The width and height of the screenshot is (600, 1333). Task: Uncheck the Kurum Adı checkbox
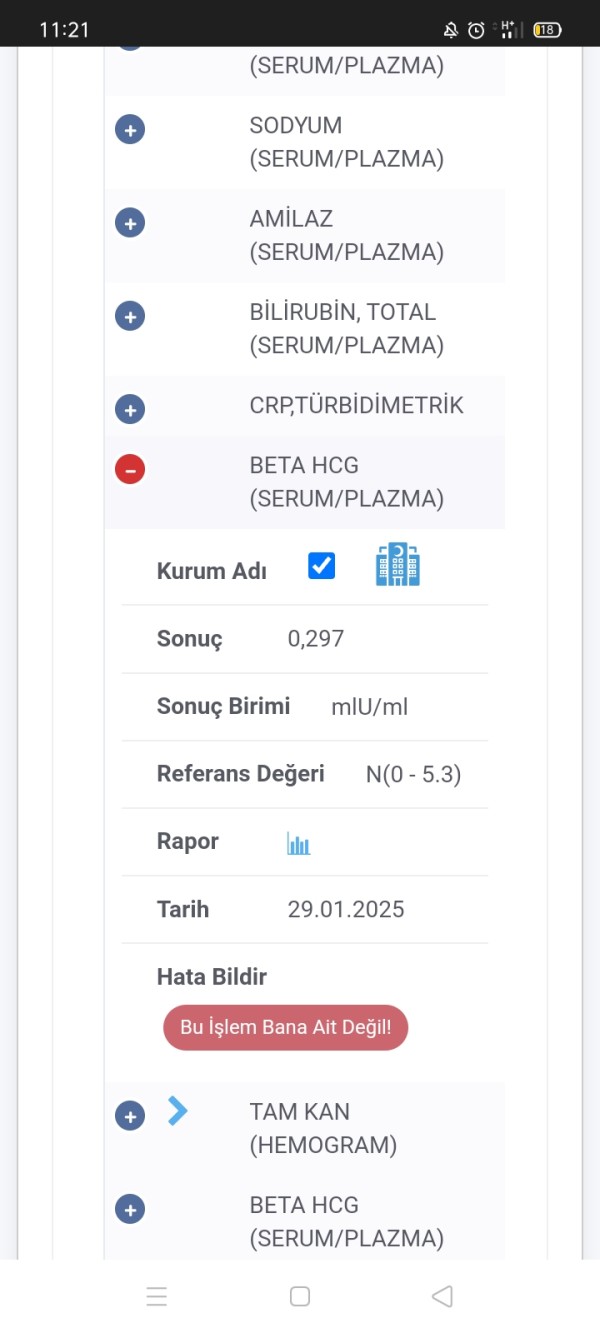click(x=321, y=566)
